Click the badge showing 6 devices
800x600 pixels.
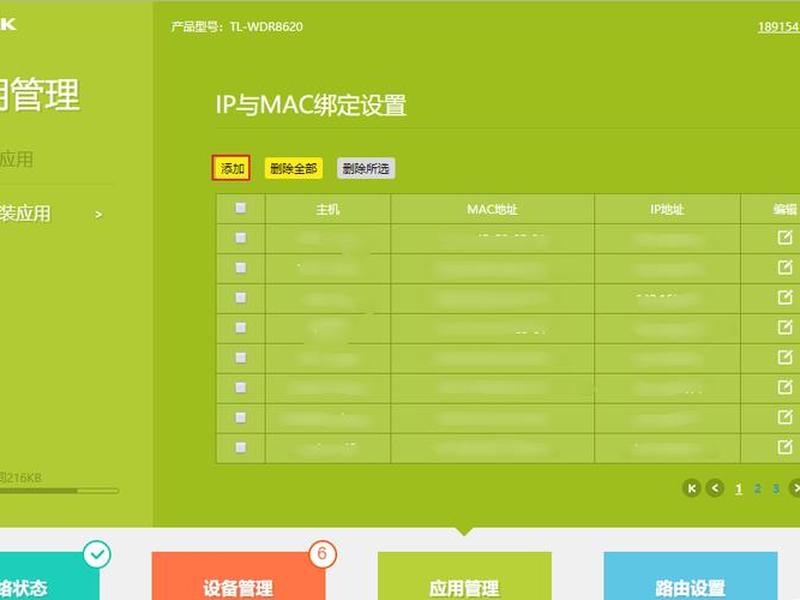pos(322,554)
